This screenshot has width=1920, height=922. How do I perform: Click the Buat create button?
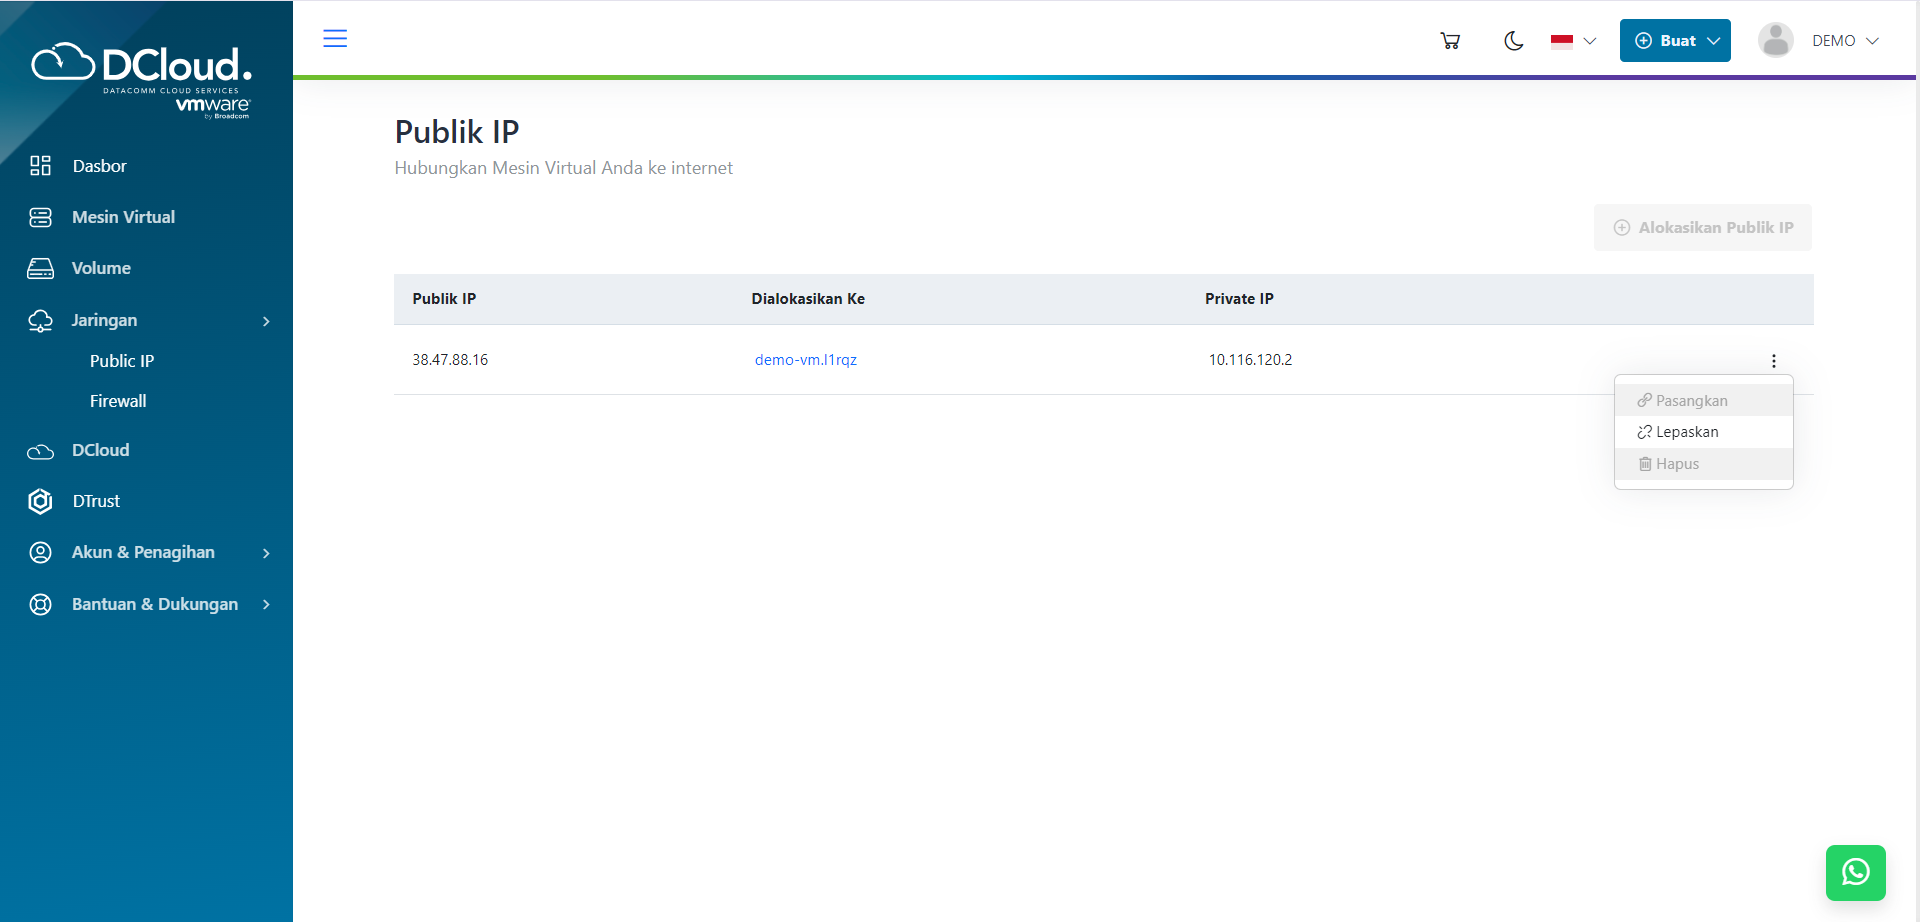[x=1675, y=41]
